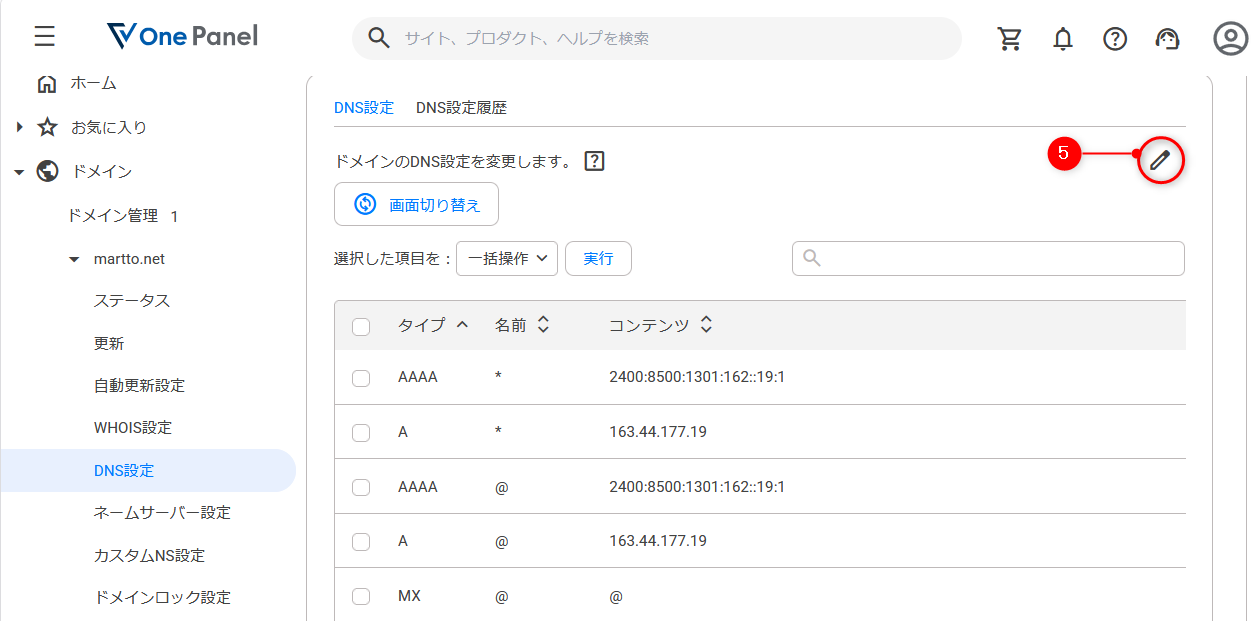
Task: Click the help icon beside DNS description
Action: (595, 161)
